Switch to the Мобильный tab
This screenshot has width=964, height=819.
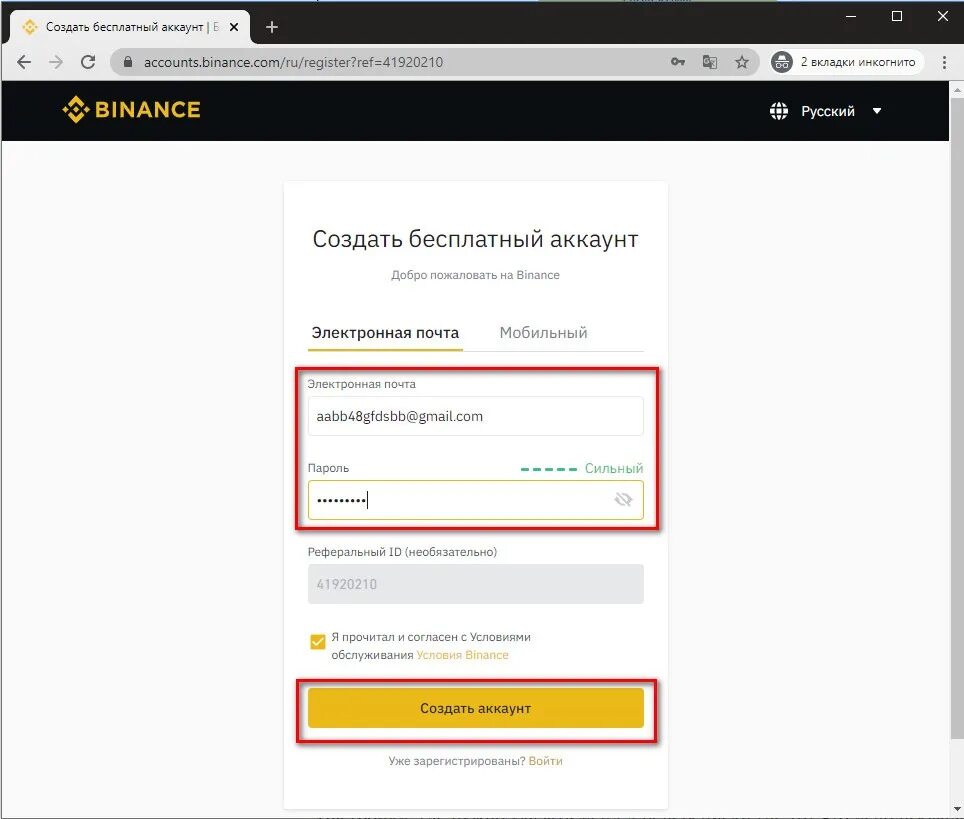tap(543, 333)
